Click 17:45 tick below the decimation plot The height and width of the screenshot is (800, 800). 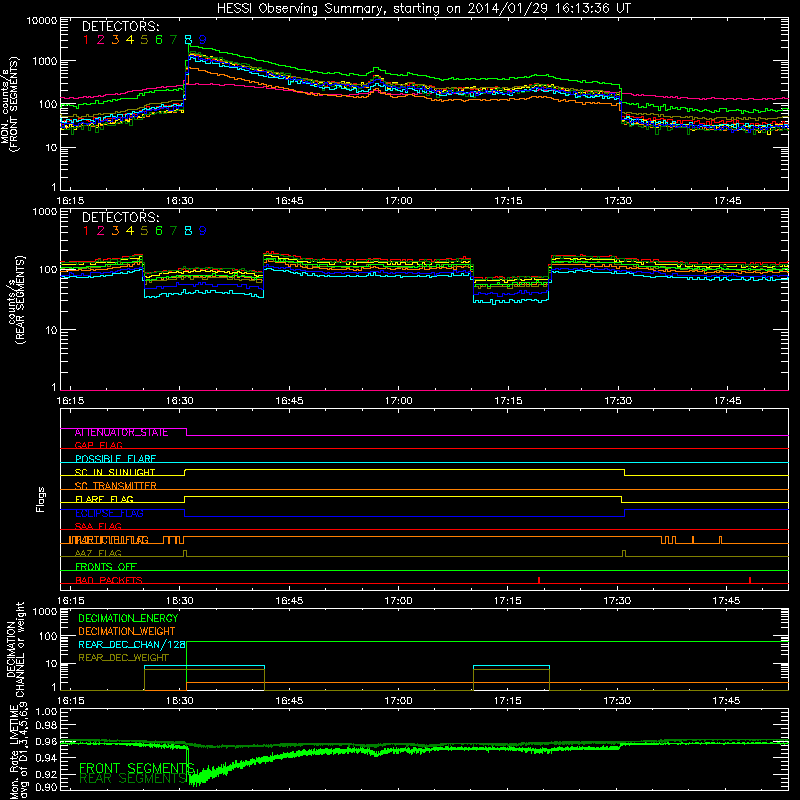click(x=727, y=701)
